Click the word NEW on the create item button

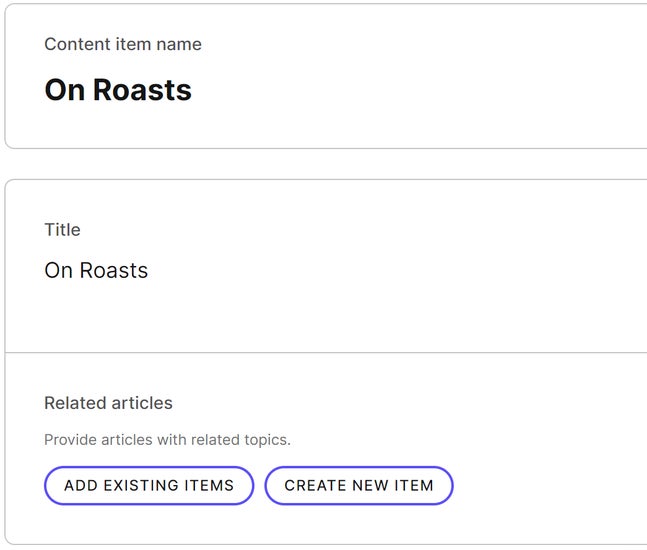coord(370,486)
